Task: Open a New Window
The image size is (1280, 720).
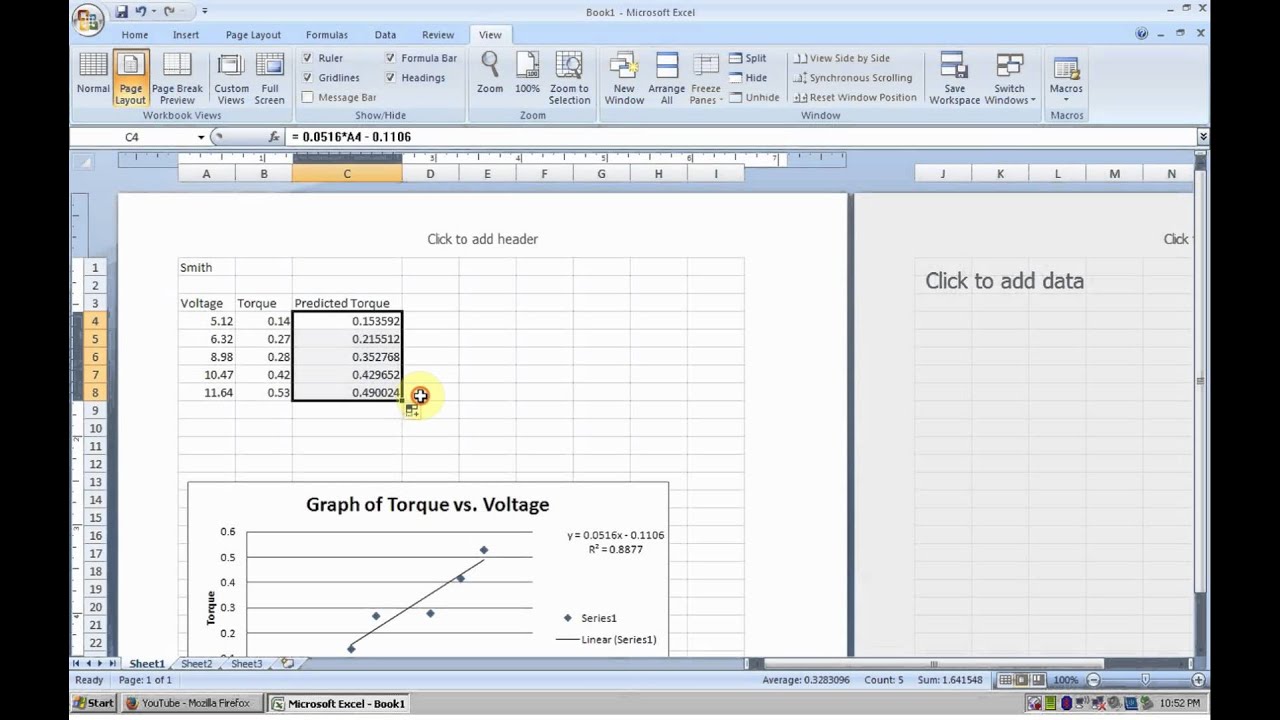Action: [x=624, y=77]
